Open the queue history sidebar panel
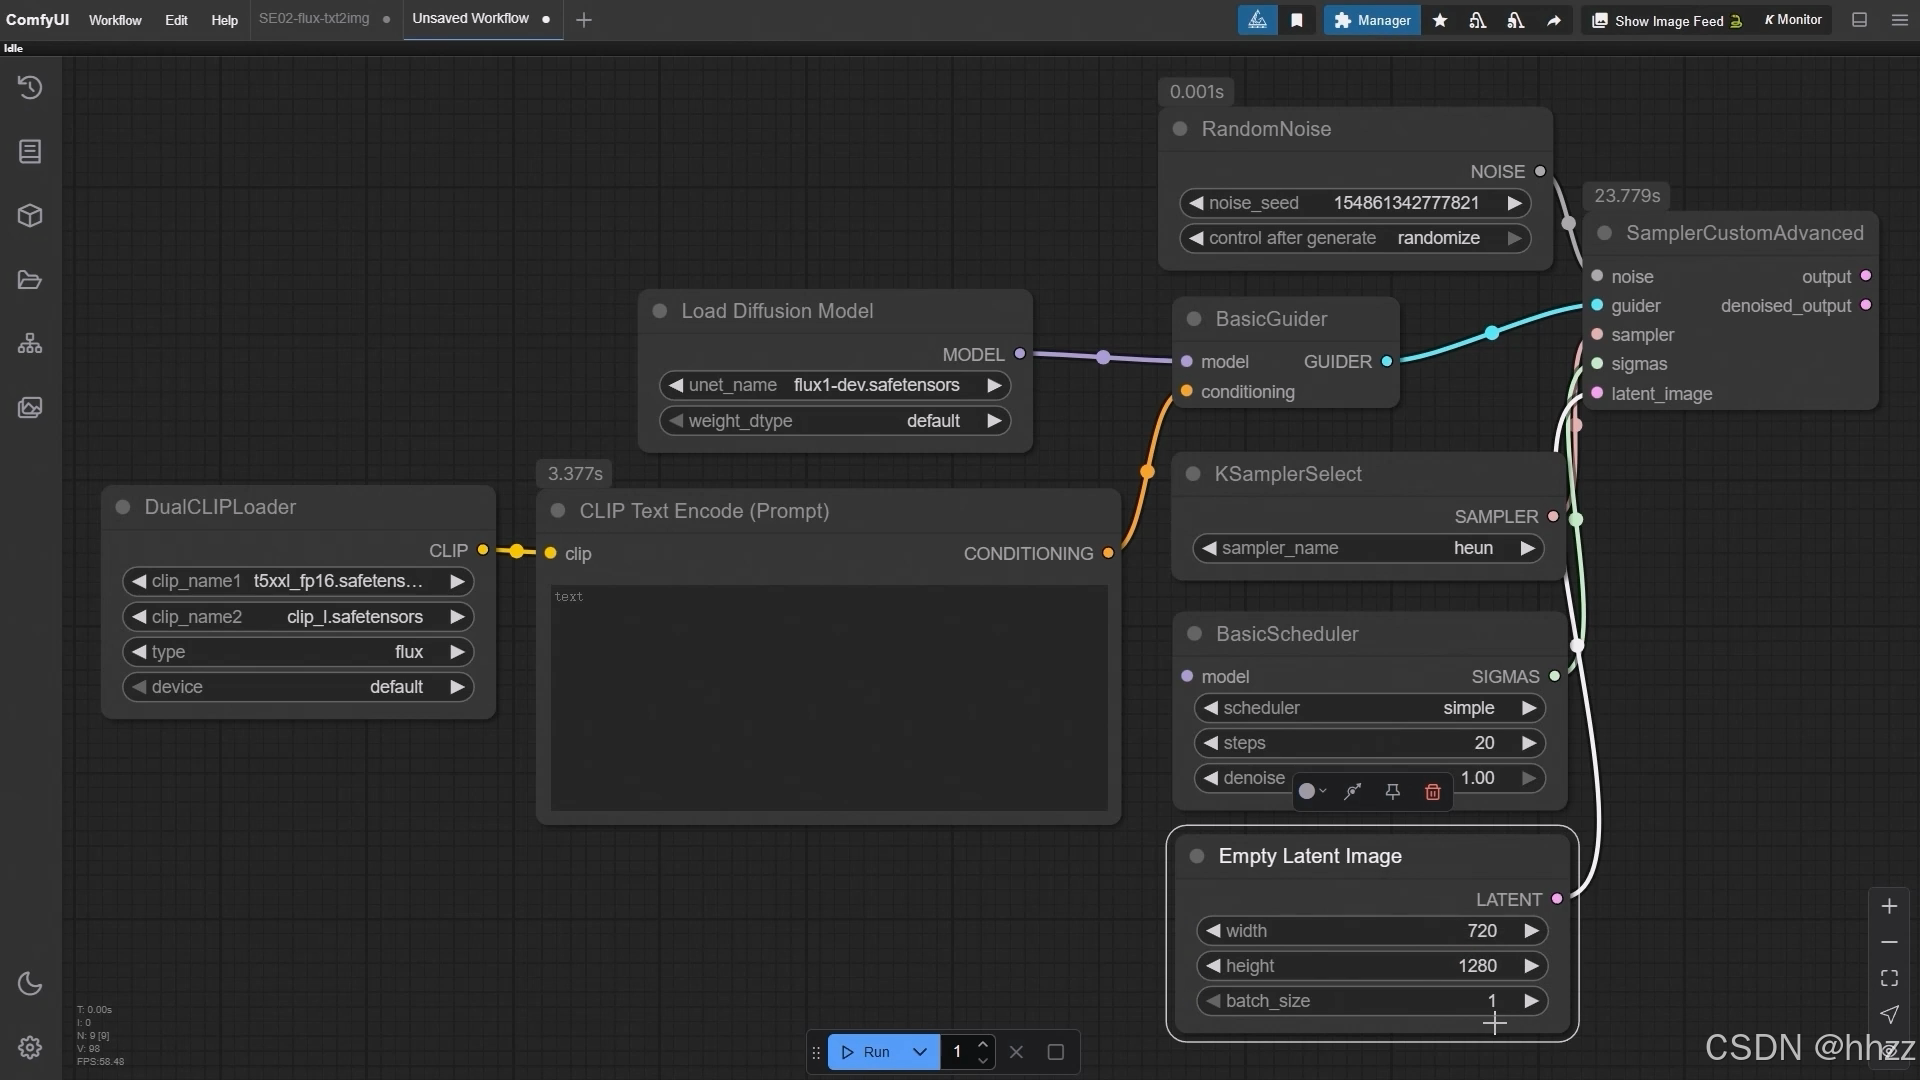The height and width of the screenshot is (1080, 1920). coord(30,88)
